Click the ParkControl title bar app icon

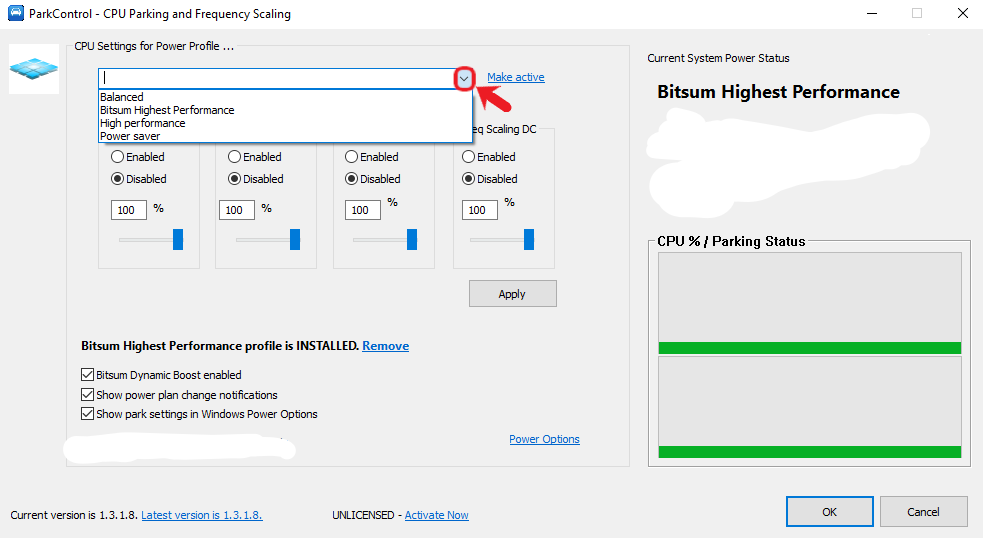click(x=16, y=13)
